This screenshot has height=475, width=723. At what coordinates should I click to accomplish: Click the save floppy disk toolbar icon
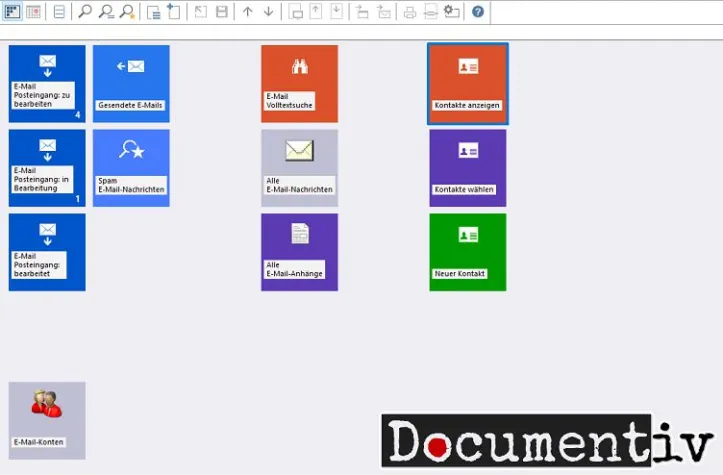click(222, 12)
